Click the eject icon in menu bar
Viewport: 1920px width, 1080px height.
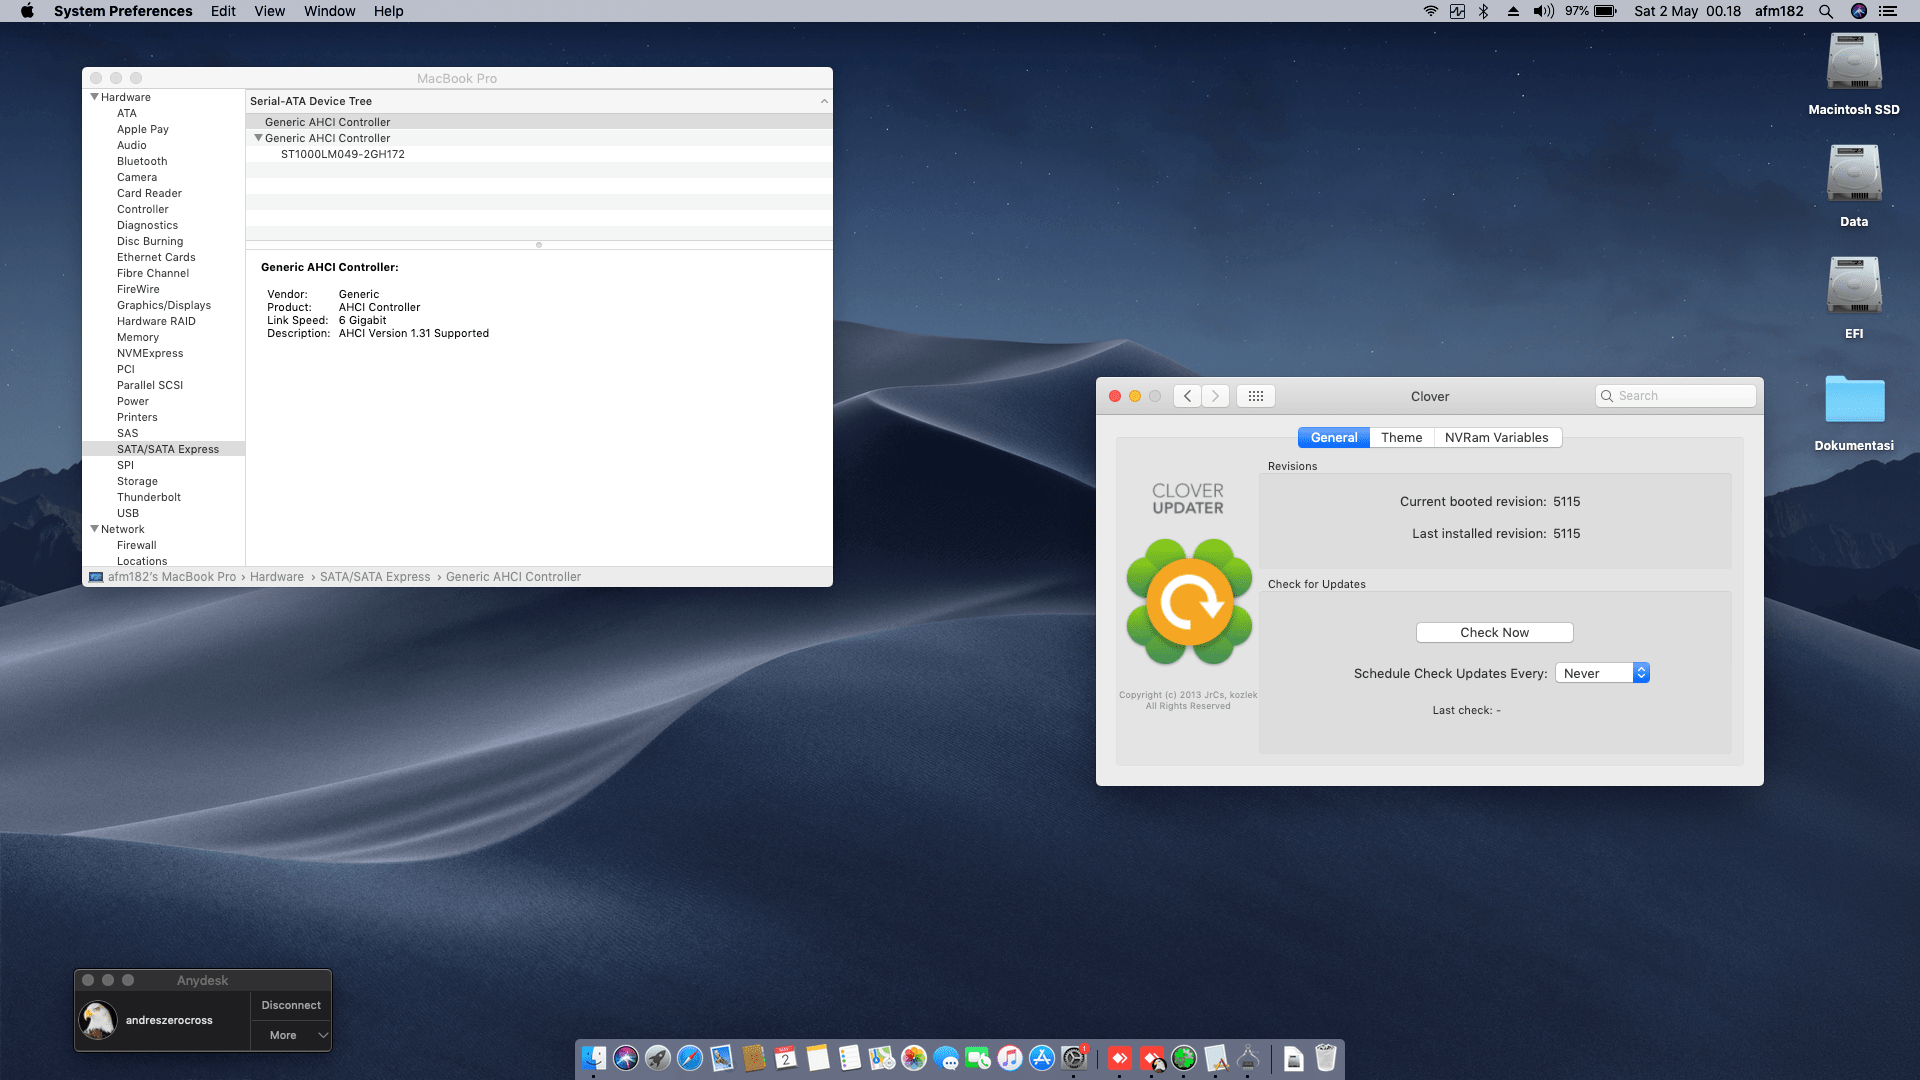[x=1513, y=11]
